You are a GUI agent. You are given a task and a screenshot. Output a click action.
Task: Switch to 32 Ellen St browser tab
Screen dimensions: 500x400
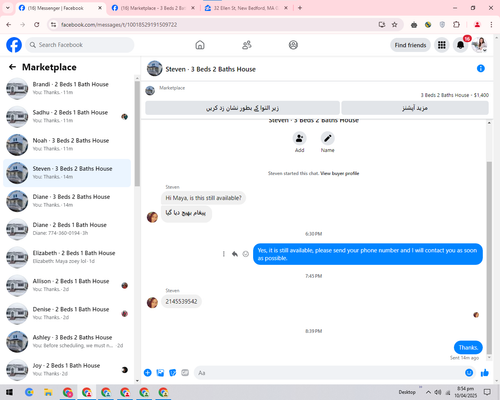tap(246, 8)
